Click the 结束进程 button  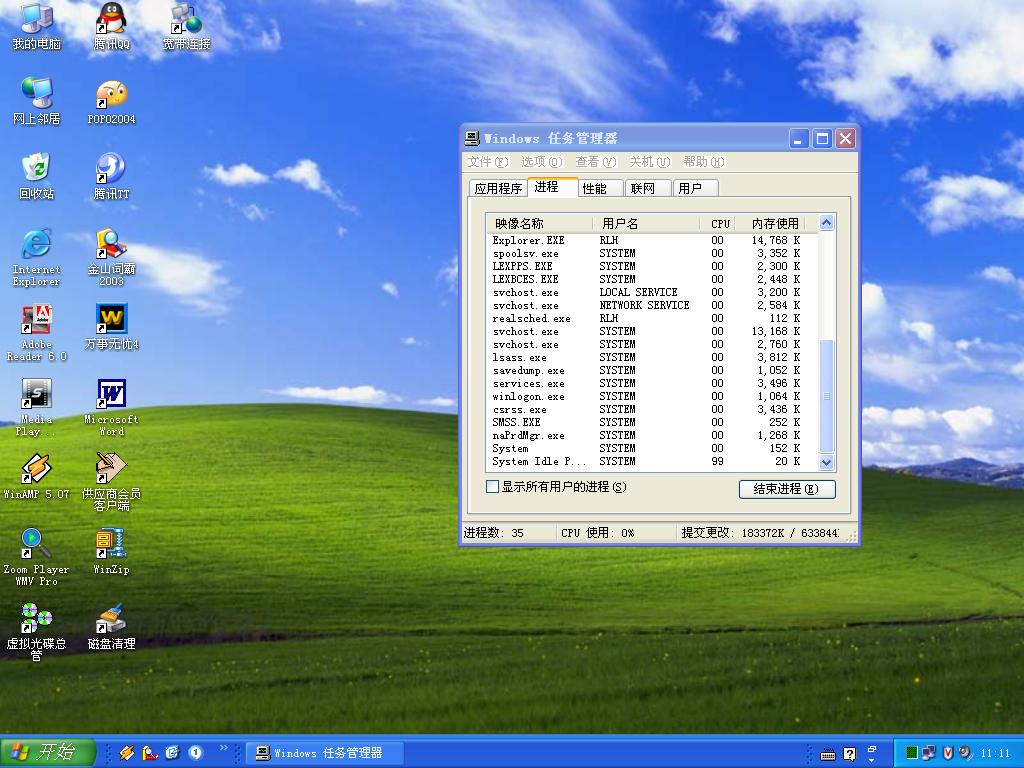(786, 489)
